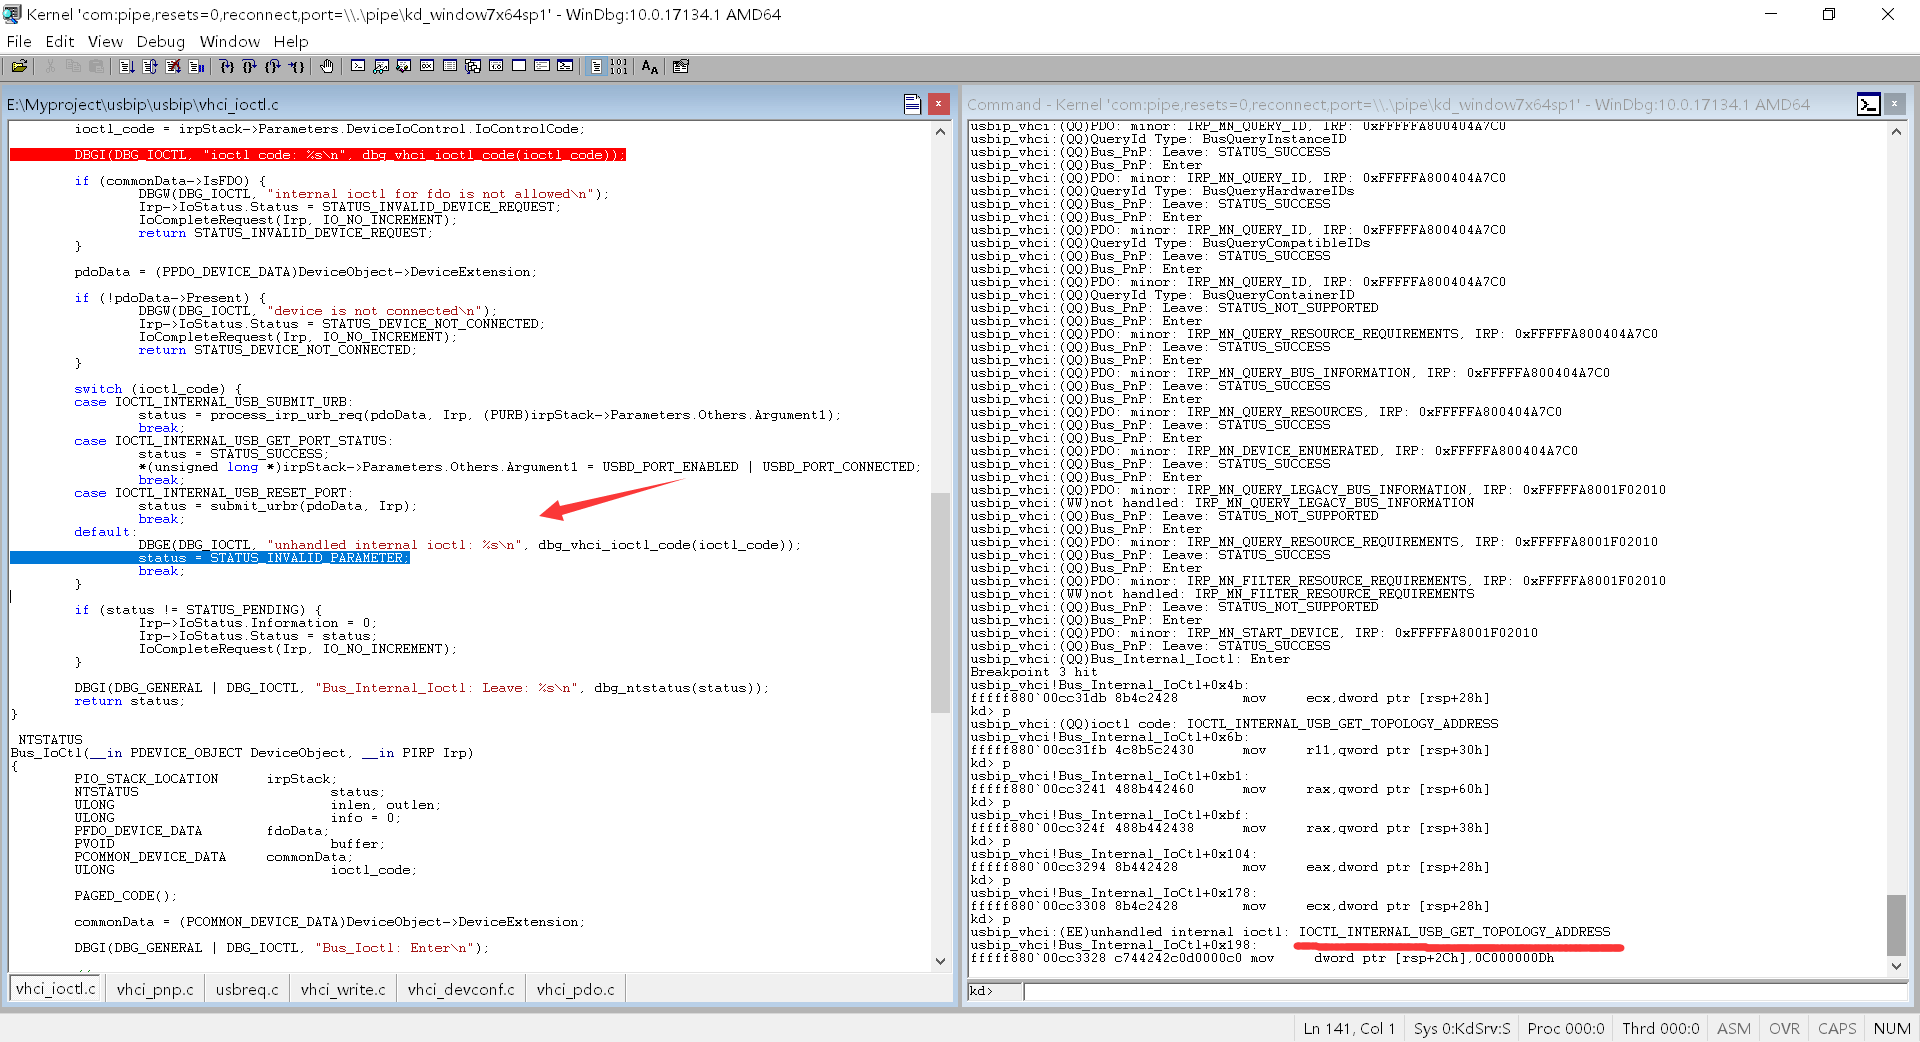Open the Debug menu
Viewport: 1920px width, 1042px height.
click(160, 41)
